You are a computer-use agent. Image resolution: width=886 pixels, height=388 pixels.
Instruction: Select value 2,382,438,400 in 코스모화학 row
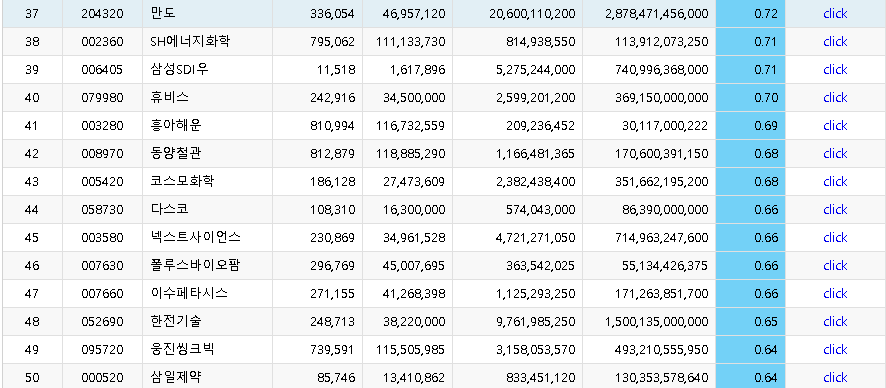536,182
